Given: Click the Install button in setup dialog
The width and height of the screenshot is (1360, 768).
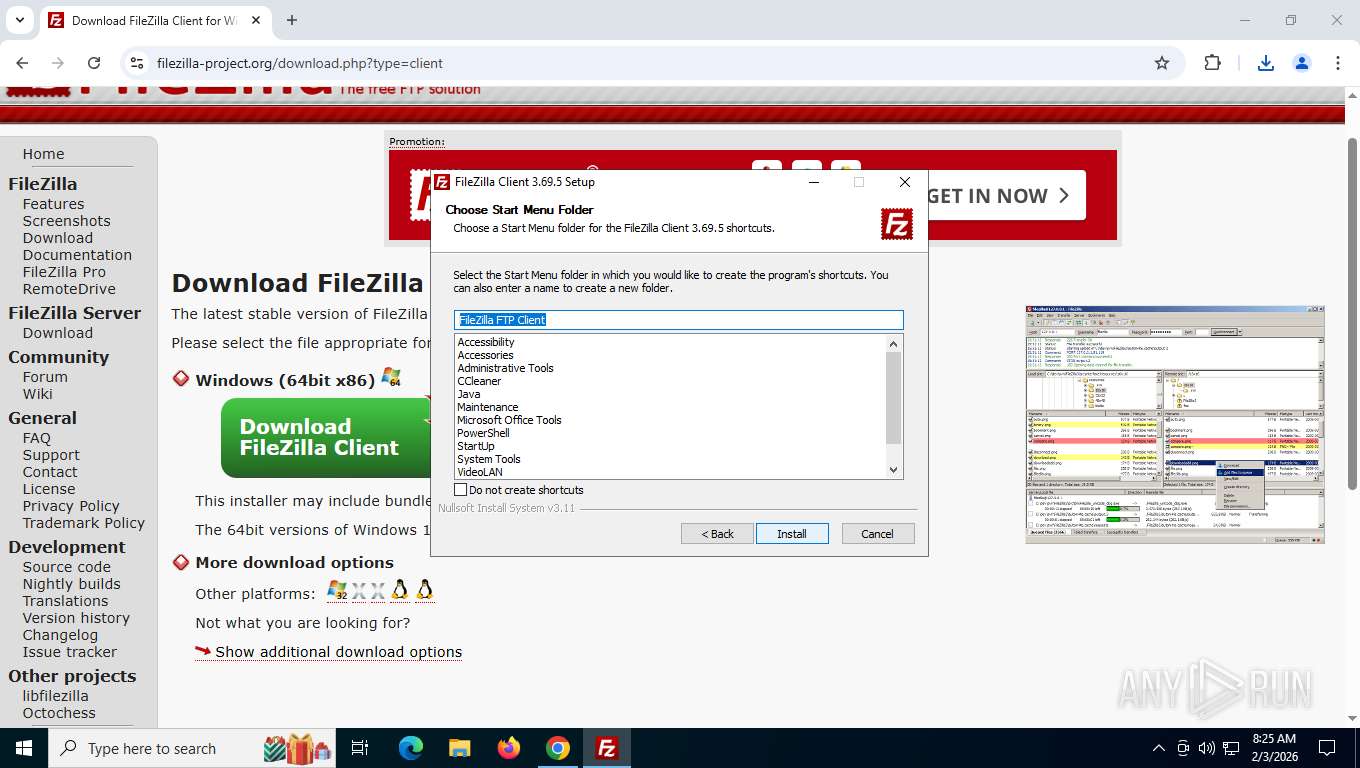Looking at the screenshot, I should (x=792, y=534).
